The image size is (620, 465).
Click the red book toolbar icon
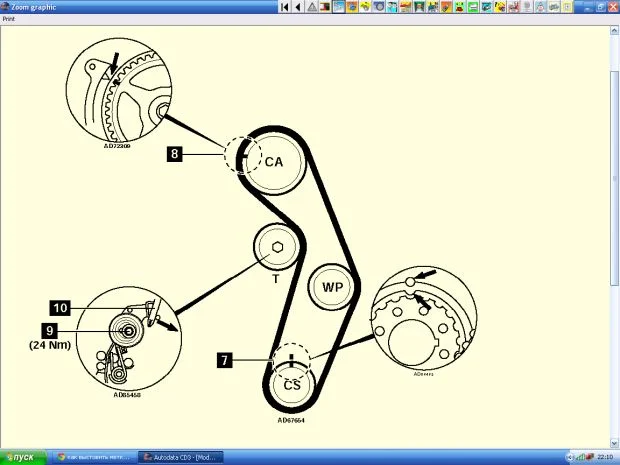324,6
